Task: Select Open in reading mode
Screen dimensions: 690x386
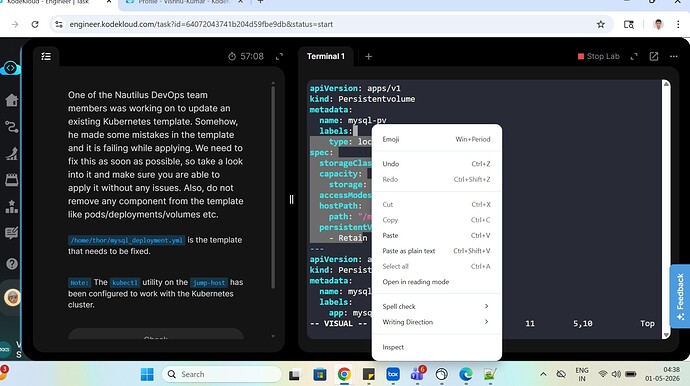Action: coord(437,282)
